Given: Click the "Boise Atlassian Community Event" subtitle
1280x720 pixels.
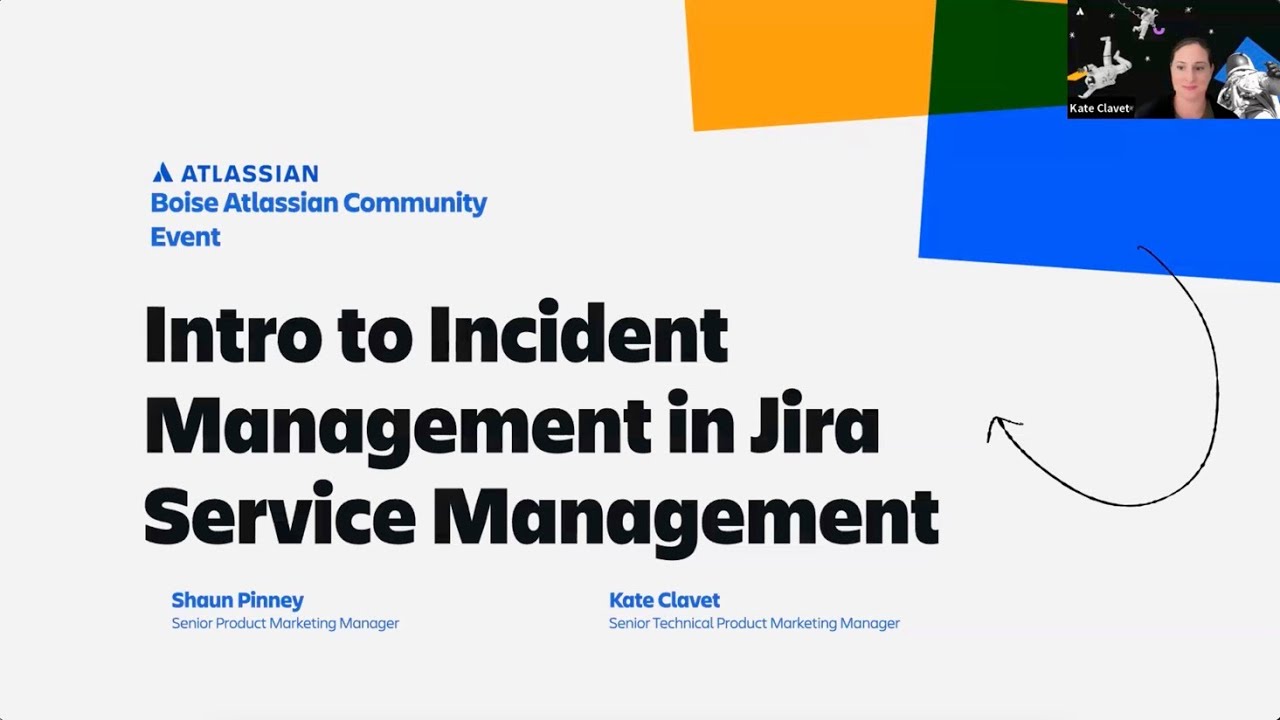Looking at the screenshot, I should tap(318, 220).
